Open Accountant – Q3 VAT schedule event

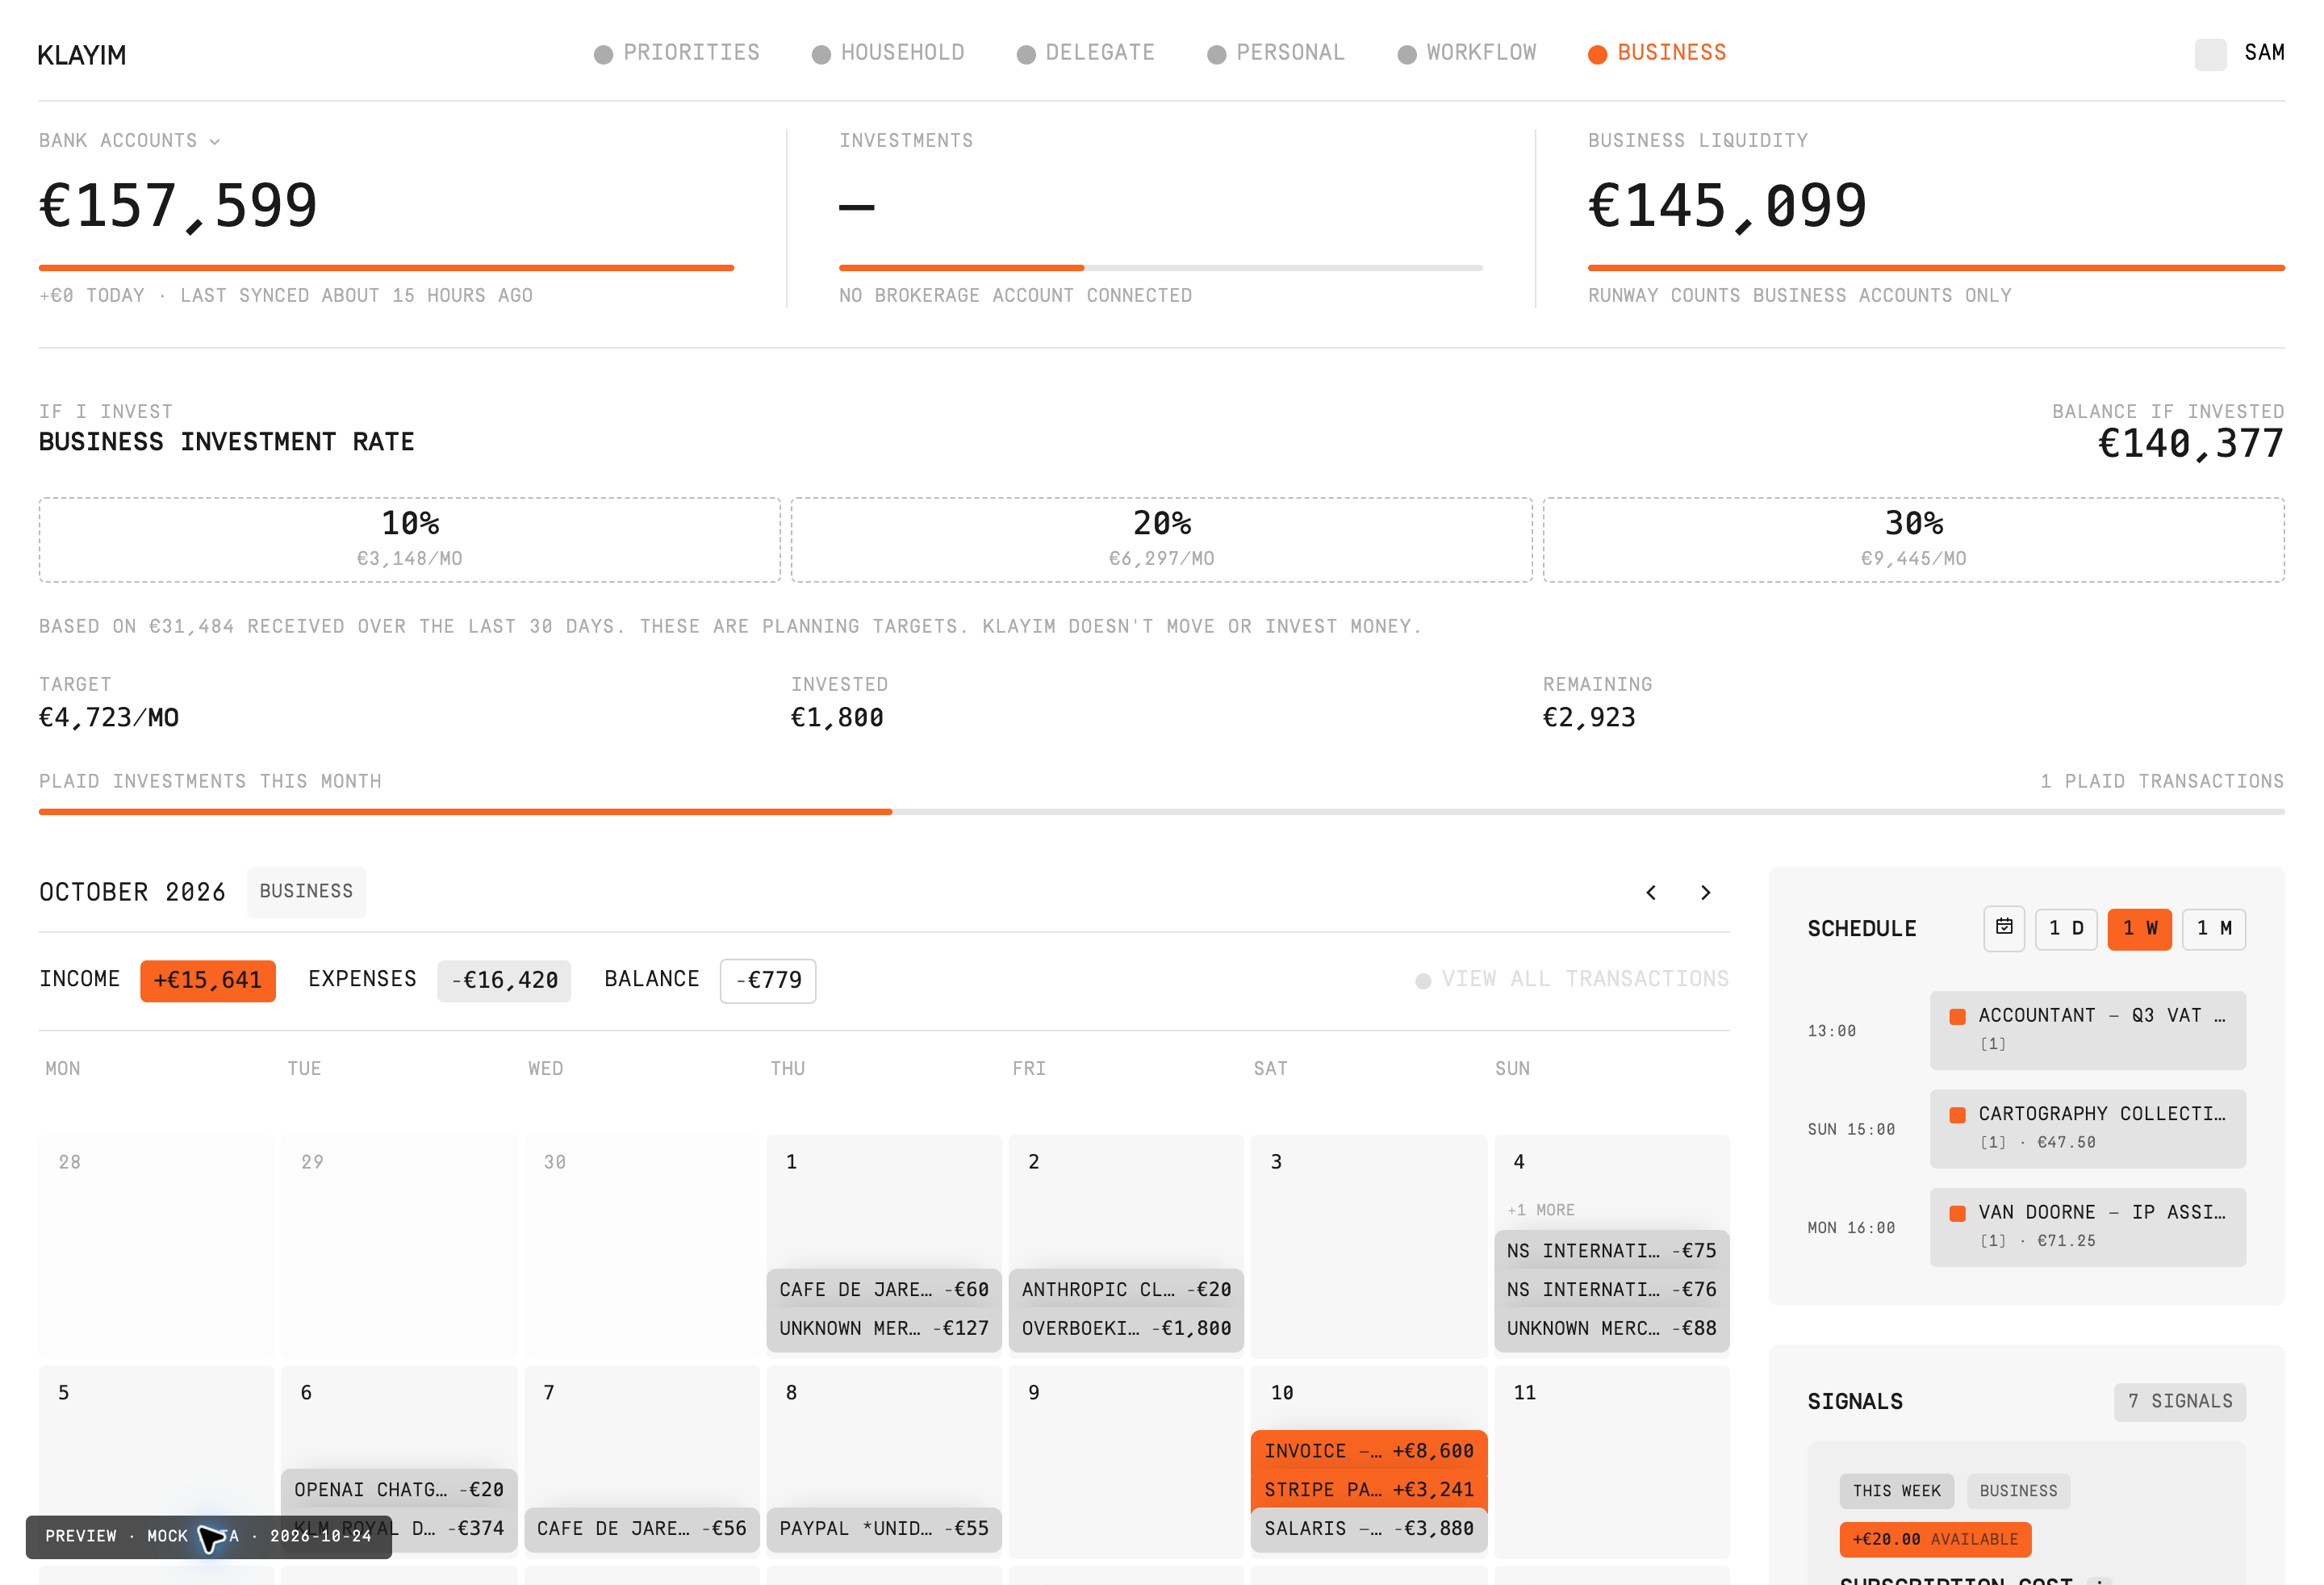[2087, 1030]
